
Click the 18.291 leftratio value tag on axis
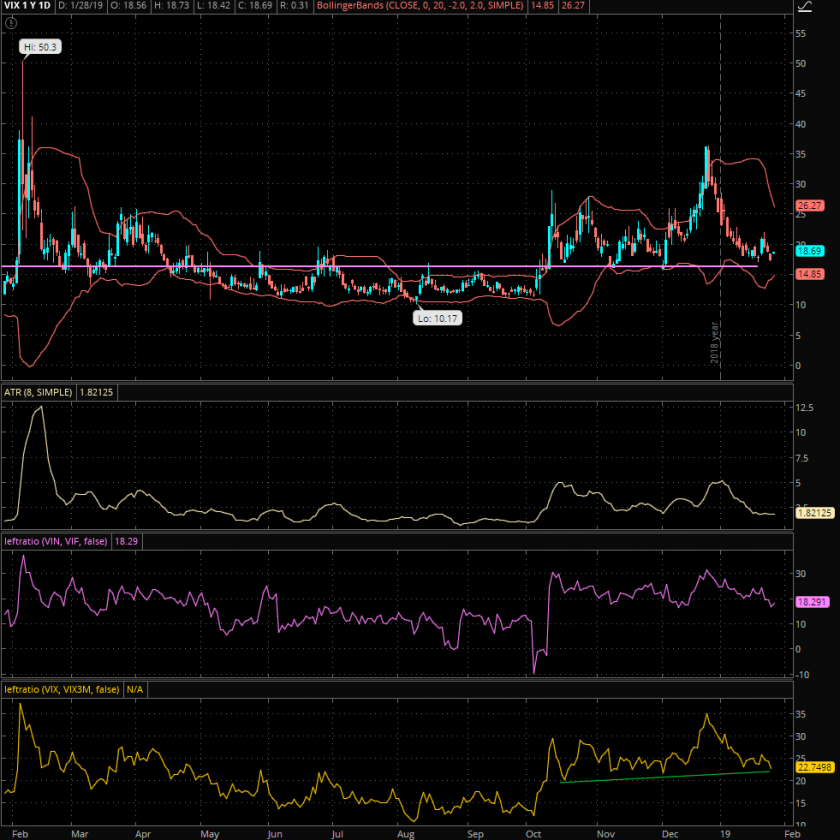coord(808,602)
